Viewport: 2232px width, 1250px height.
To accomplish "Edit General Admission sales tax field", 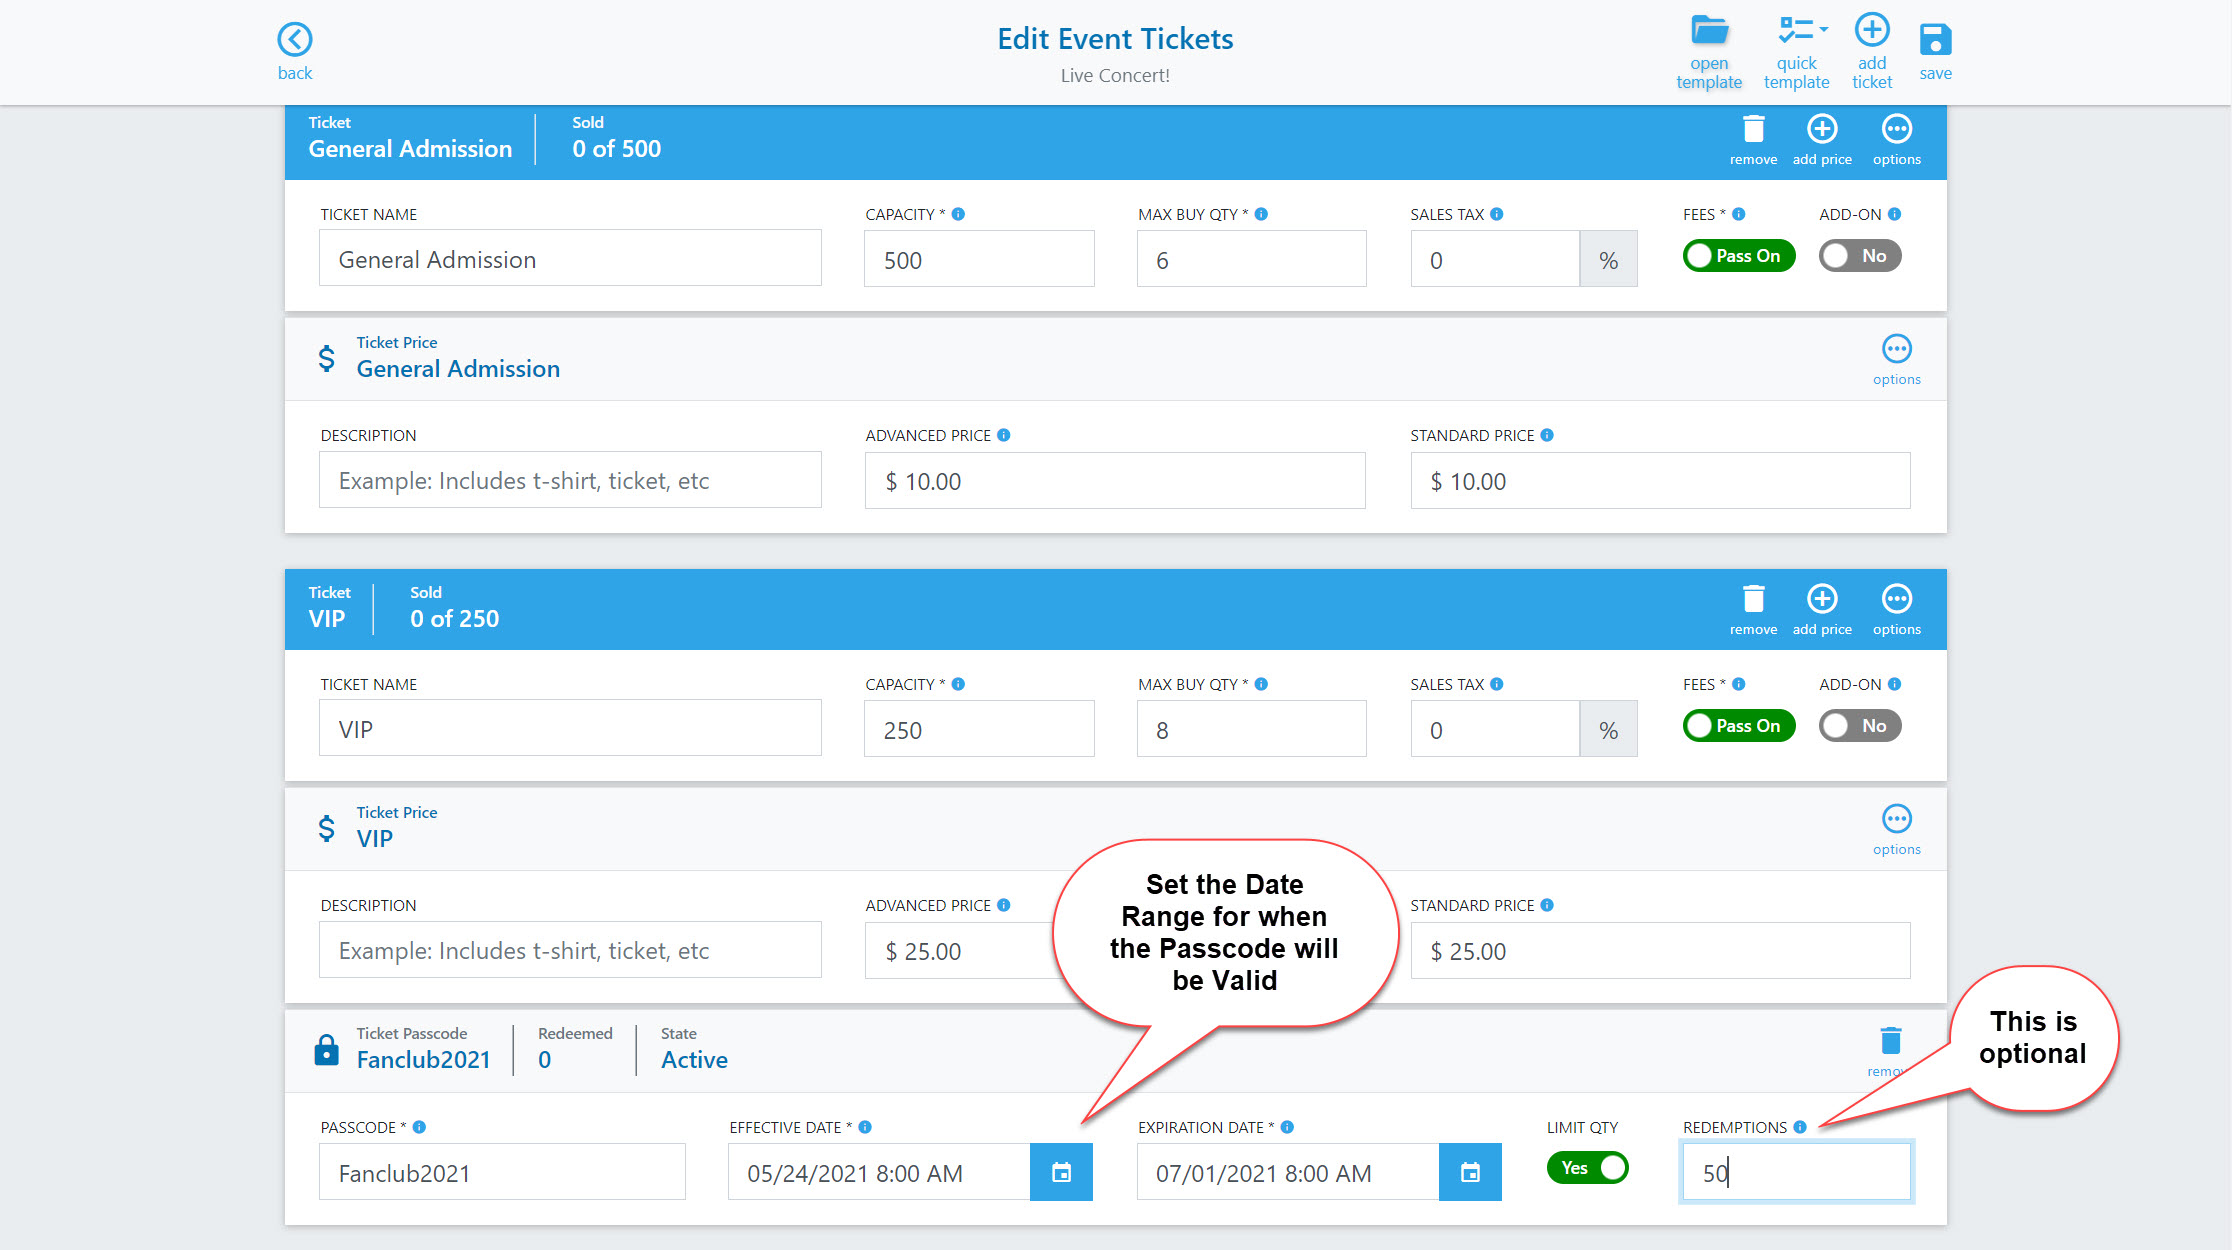I will coord(1495,259).
